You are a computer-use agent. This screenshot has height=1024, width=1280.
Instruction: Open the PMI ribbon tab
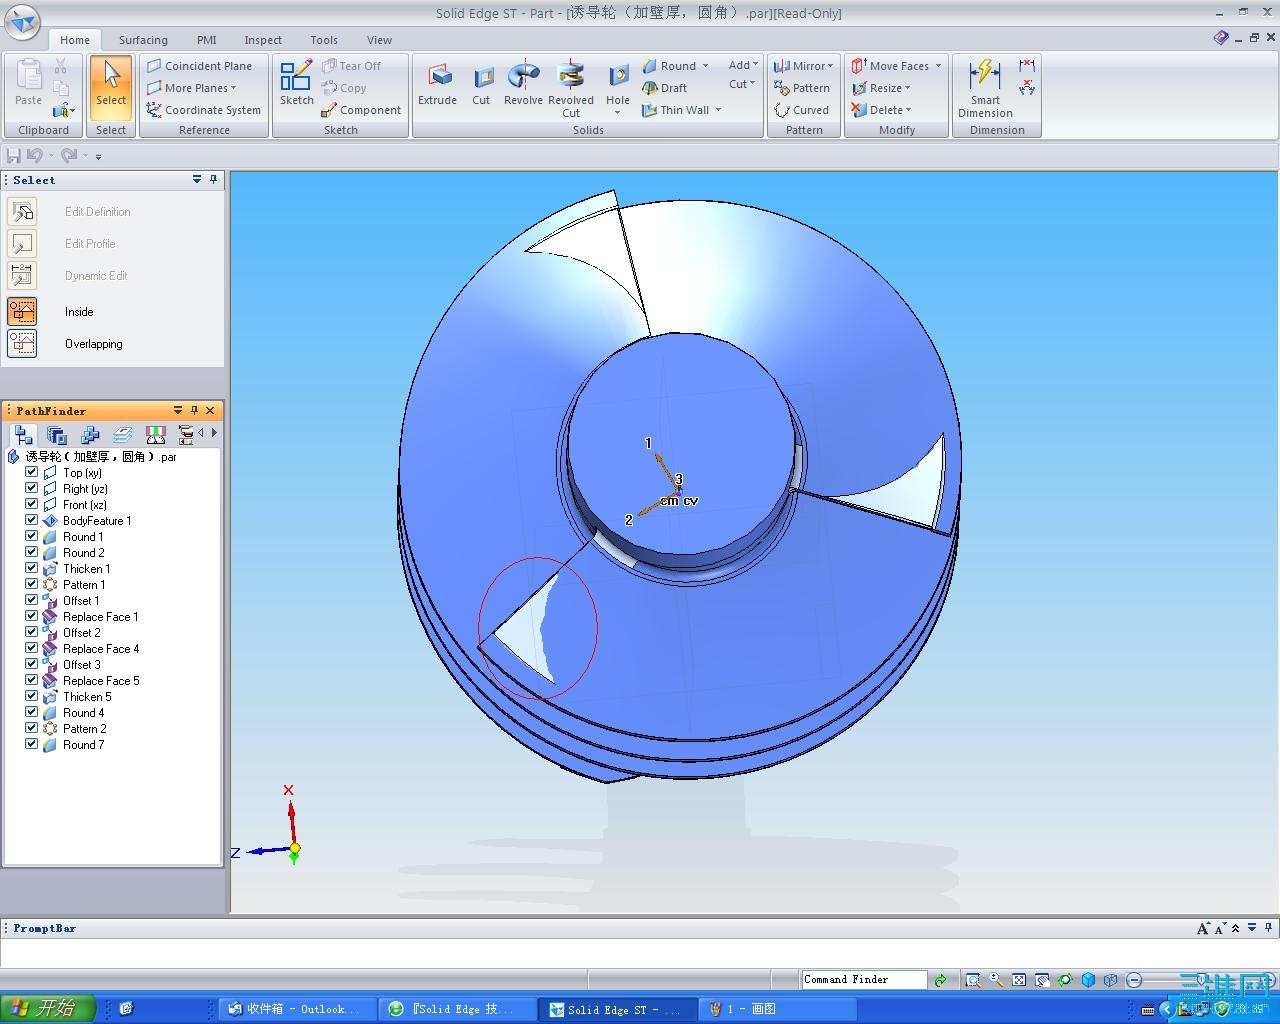206,40
